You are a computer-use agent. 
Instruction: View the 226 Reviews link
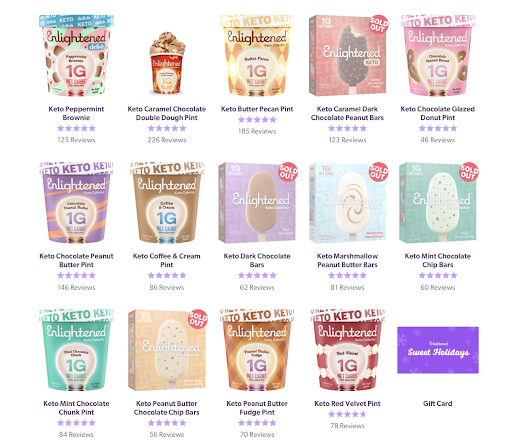(167, 140)
